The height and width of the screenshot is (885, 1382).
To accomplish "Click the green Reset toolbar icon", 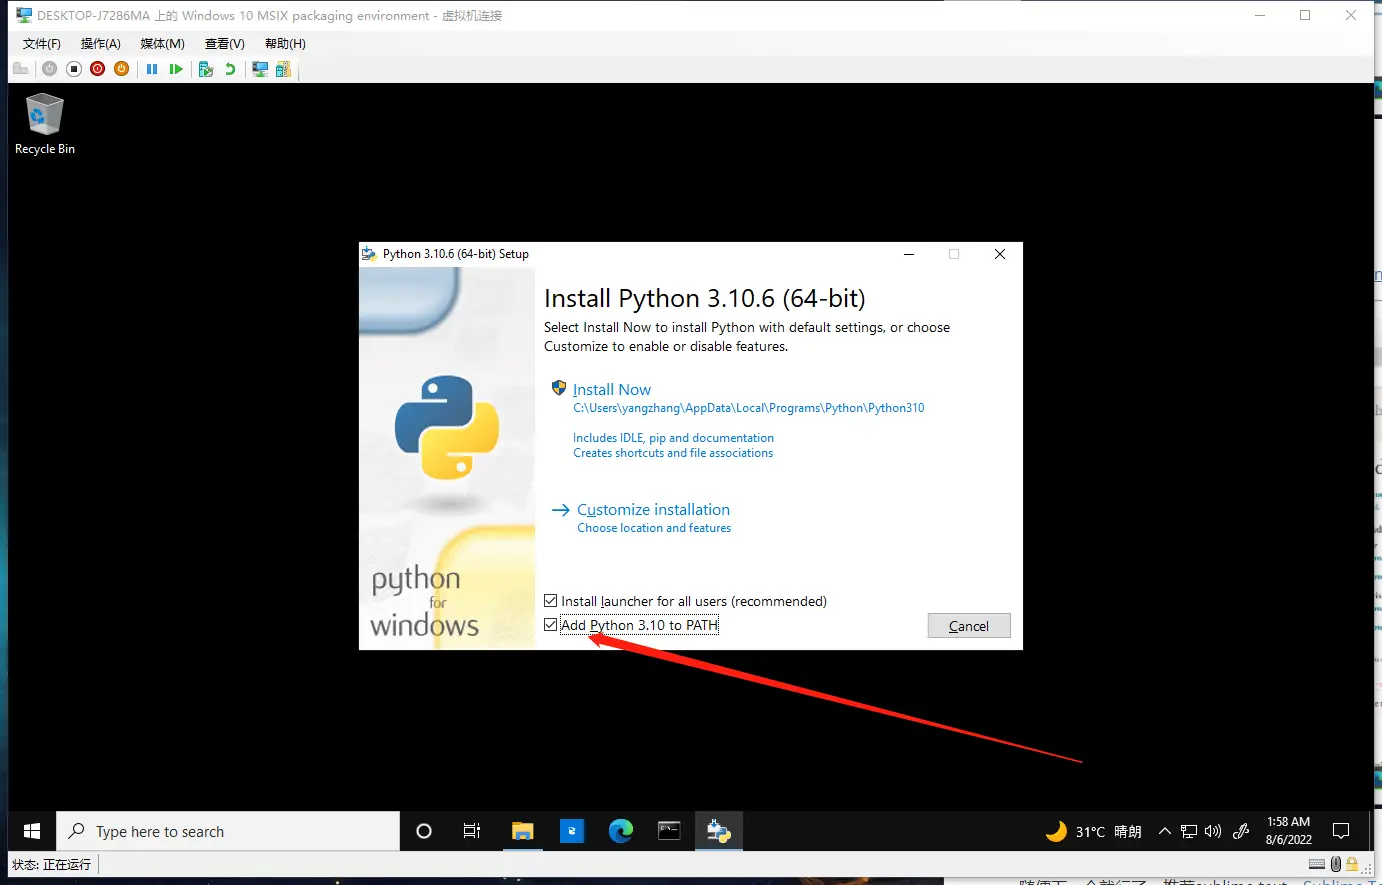I will click(176, 69).
